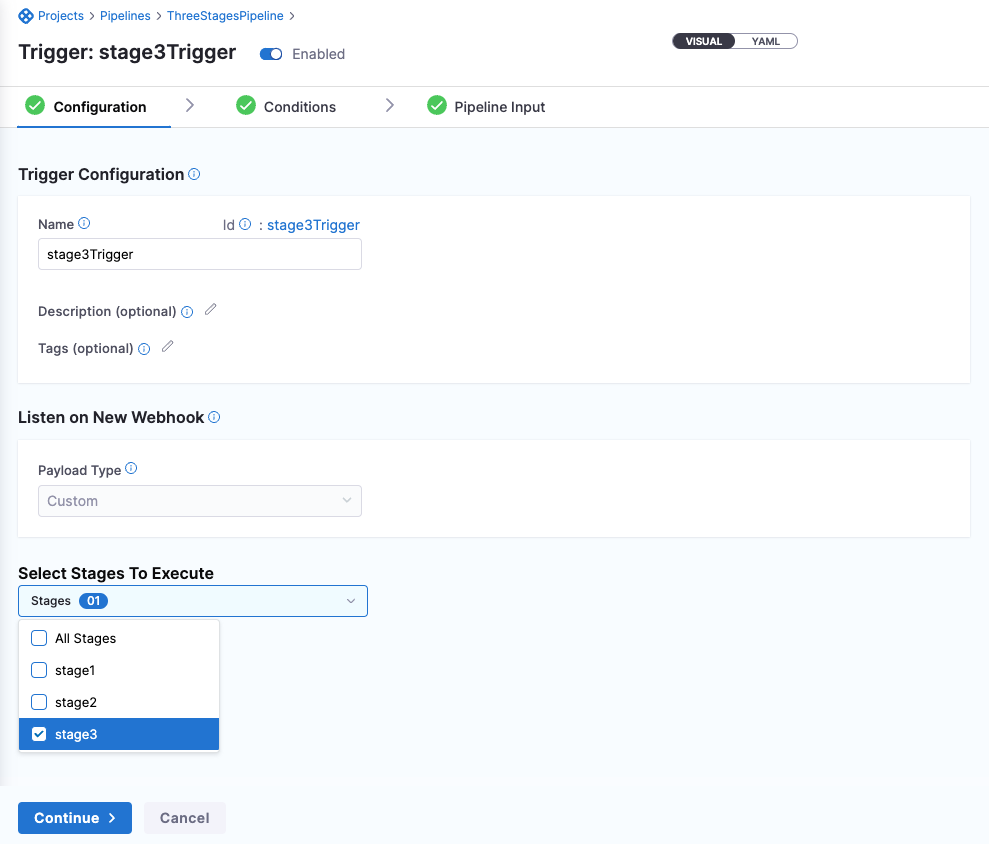Switch to YAML view

[x=766, y=41]
